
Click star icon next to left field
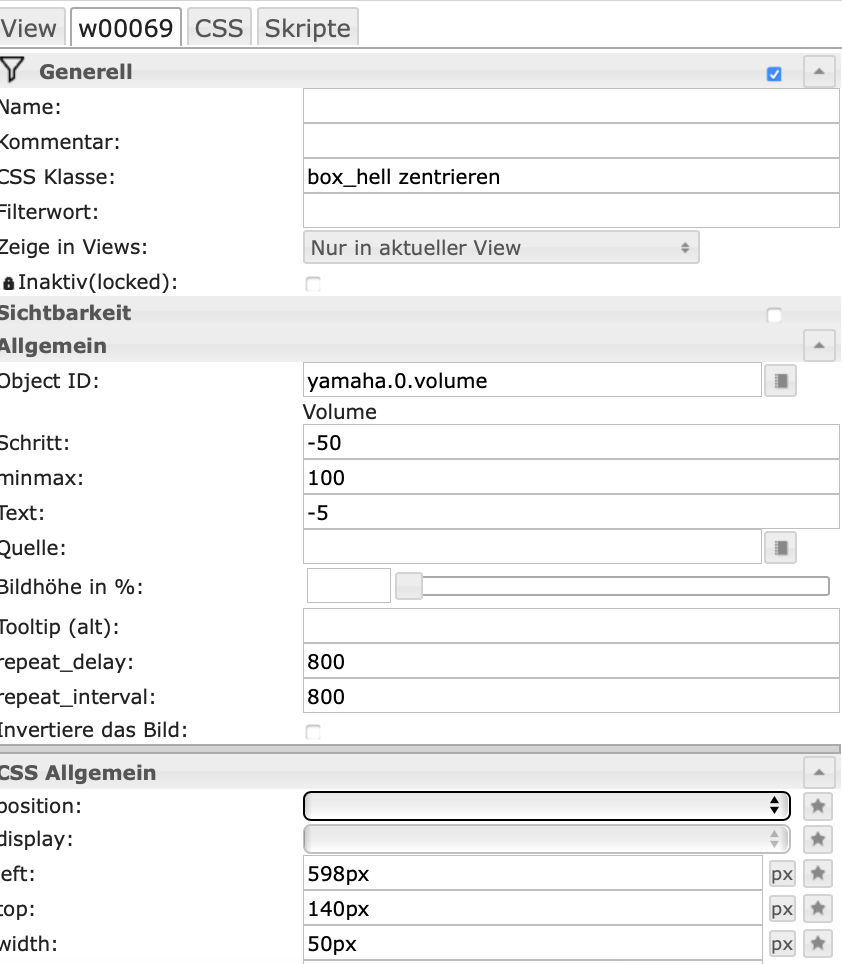(818, 874)
